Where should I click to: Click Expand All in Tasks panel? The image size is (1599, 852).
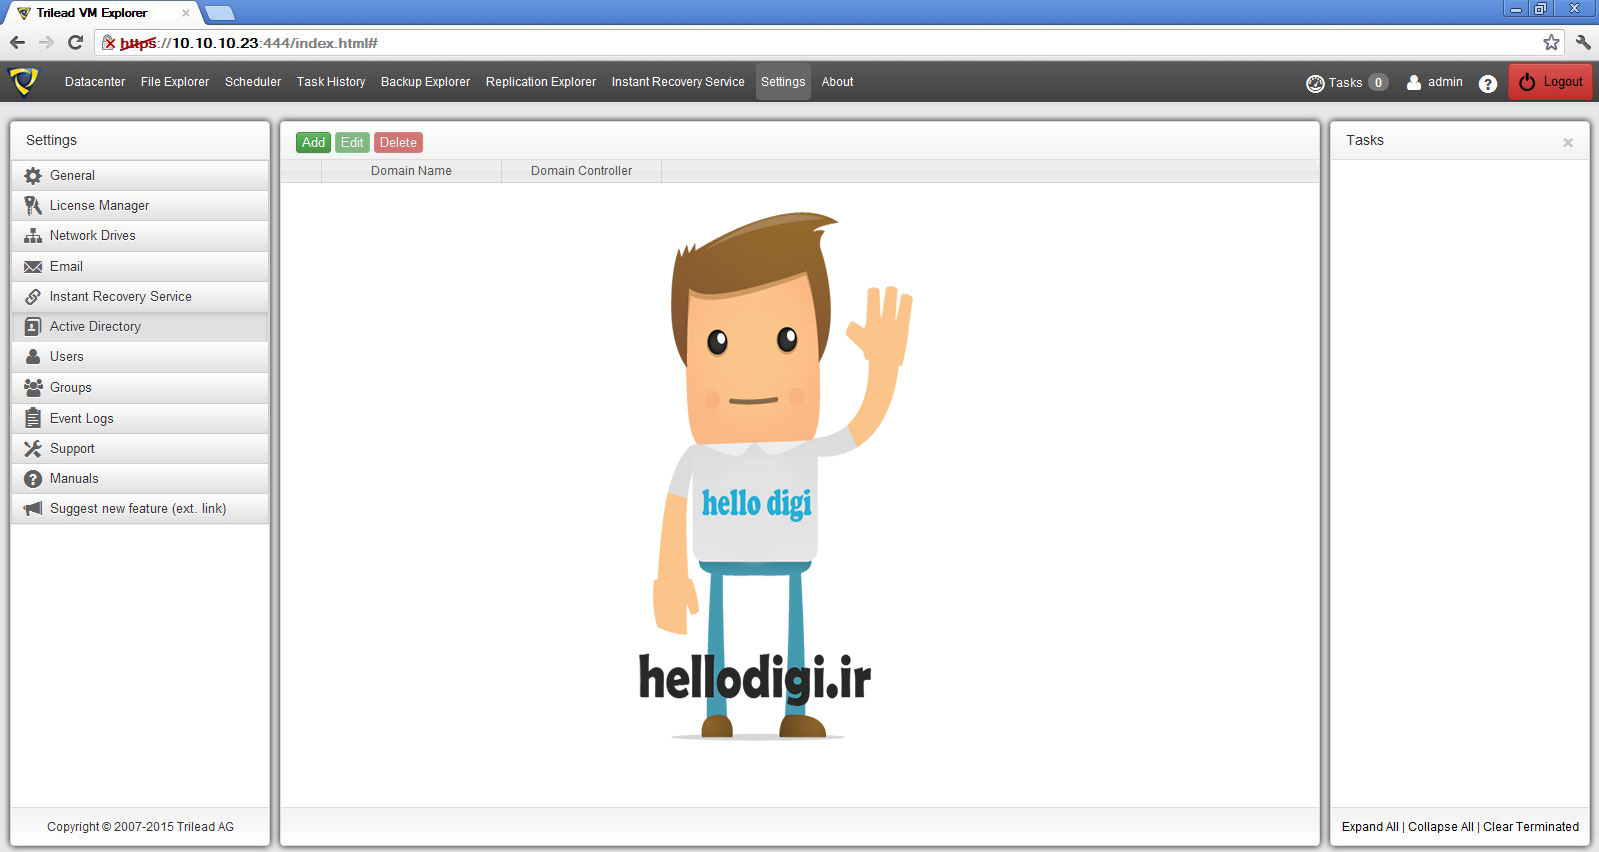pyautogui.click(x=1370, y=827)
